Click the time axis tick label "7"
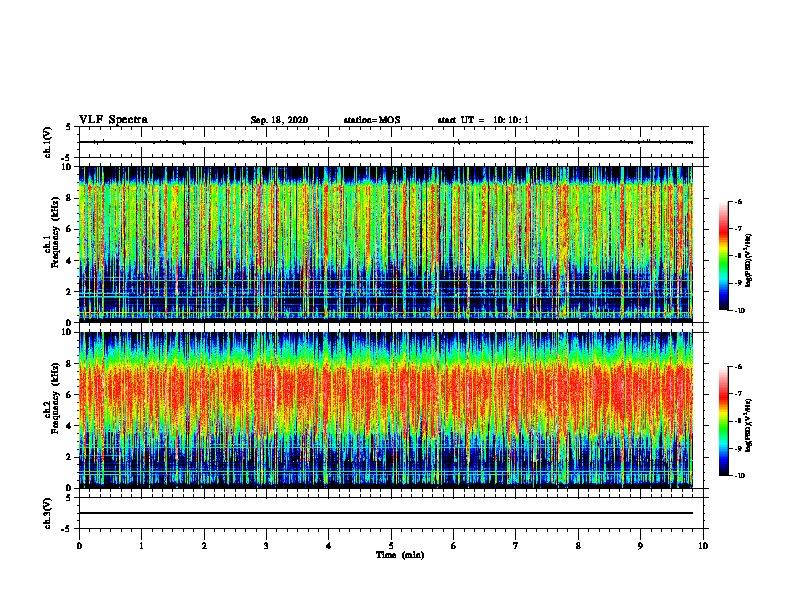Image resolution: width=792 pixels, height=612 pixels. pyautogui.click(x=516, y=546)
